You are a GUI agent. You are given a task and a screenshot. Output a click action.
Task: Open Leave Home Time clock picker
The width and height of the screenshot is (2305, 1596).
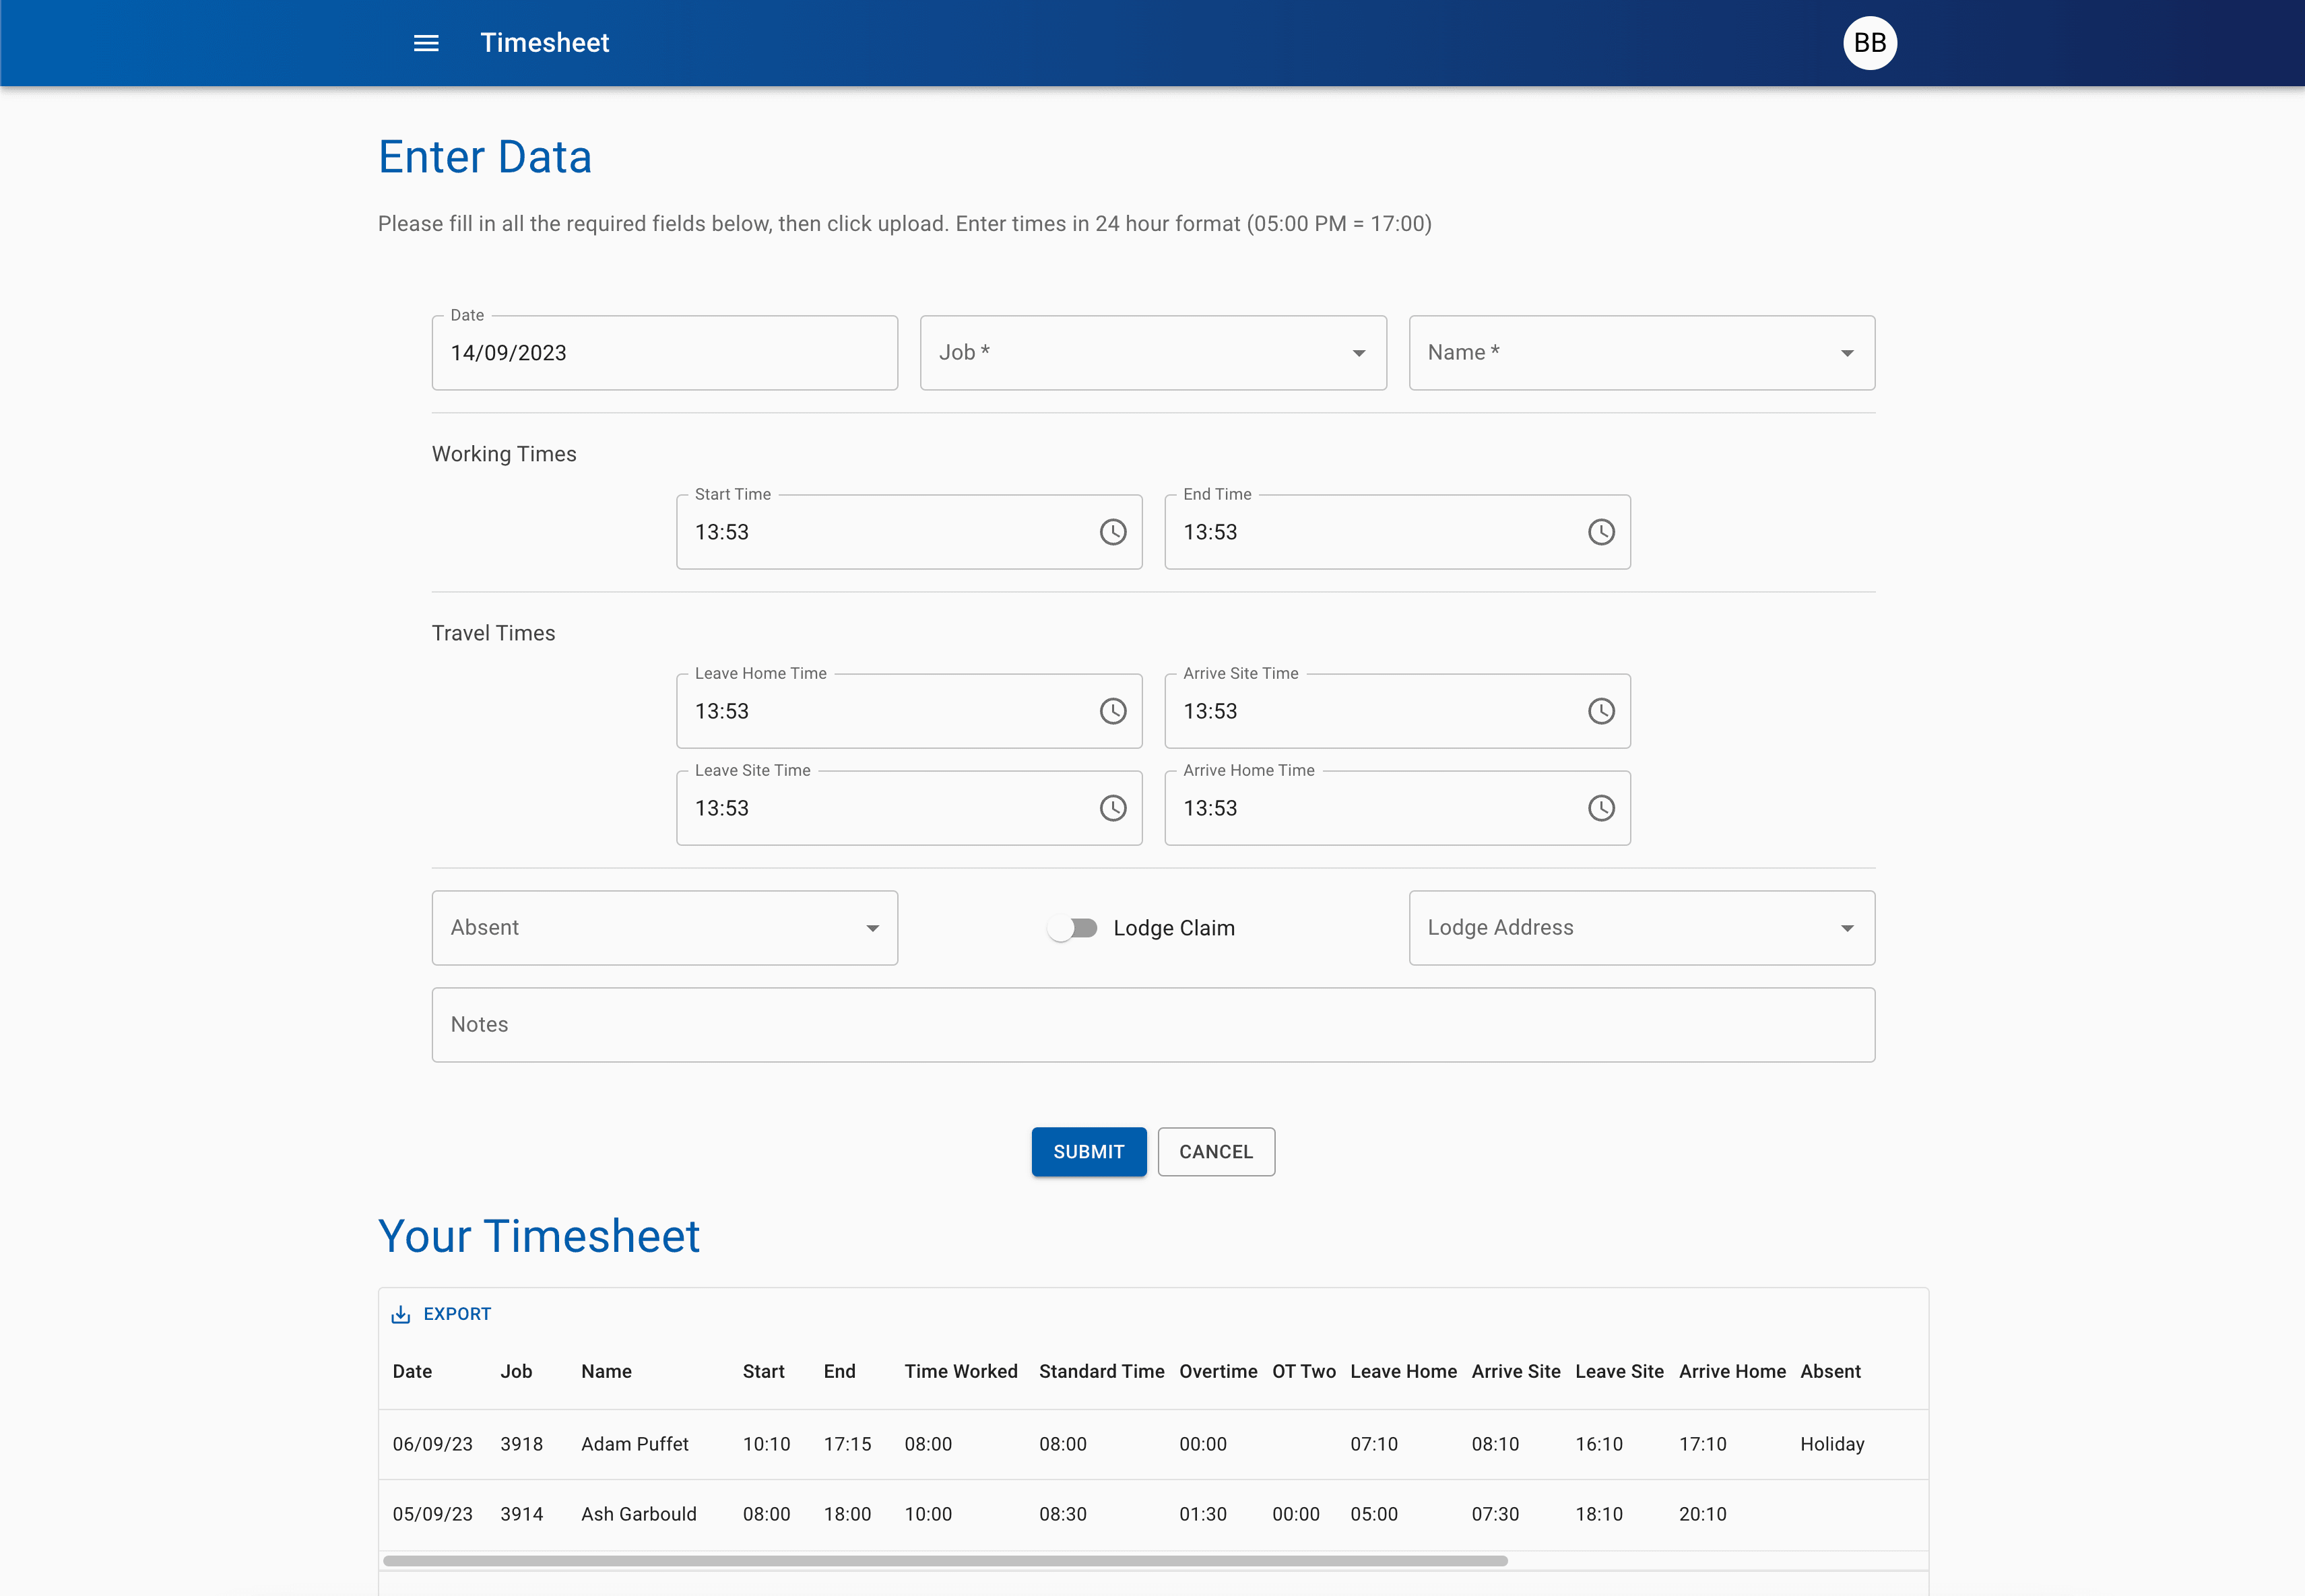tap(1112, 711)
